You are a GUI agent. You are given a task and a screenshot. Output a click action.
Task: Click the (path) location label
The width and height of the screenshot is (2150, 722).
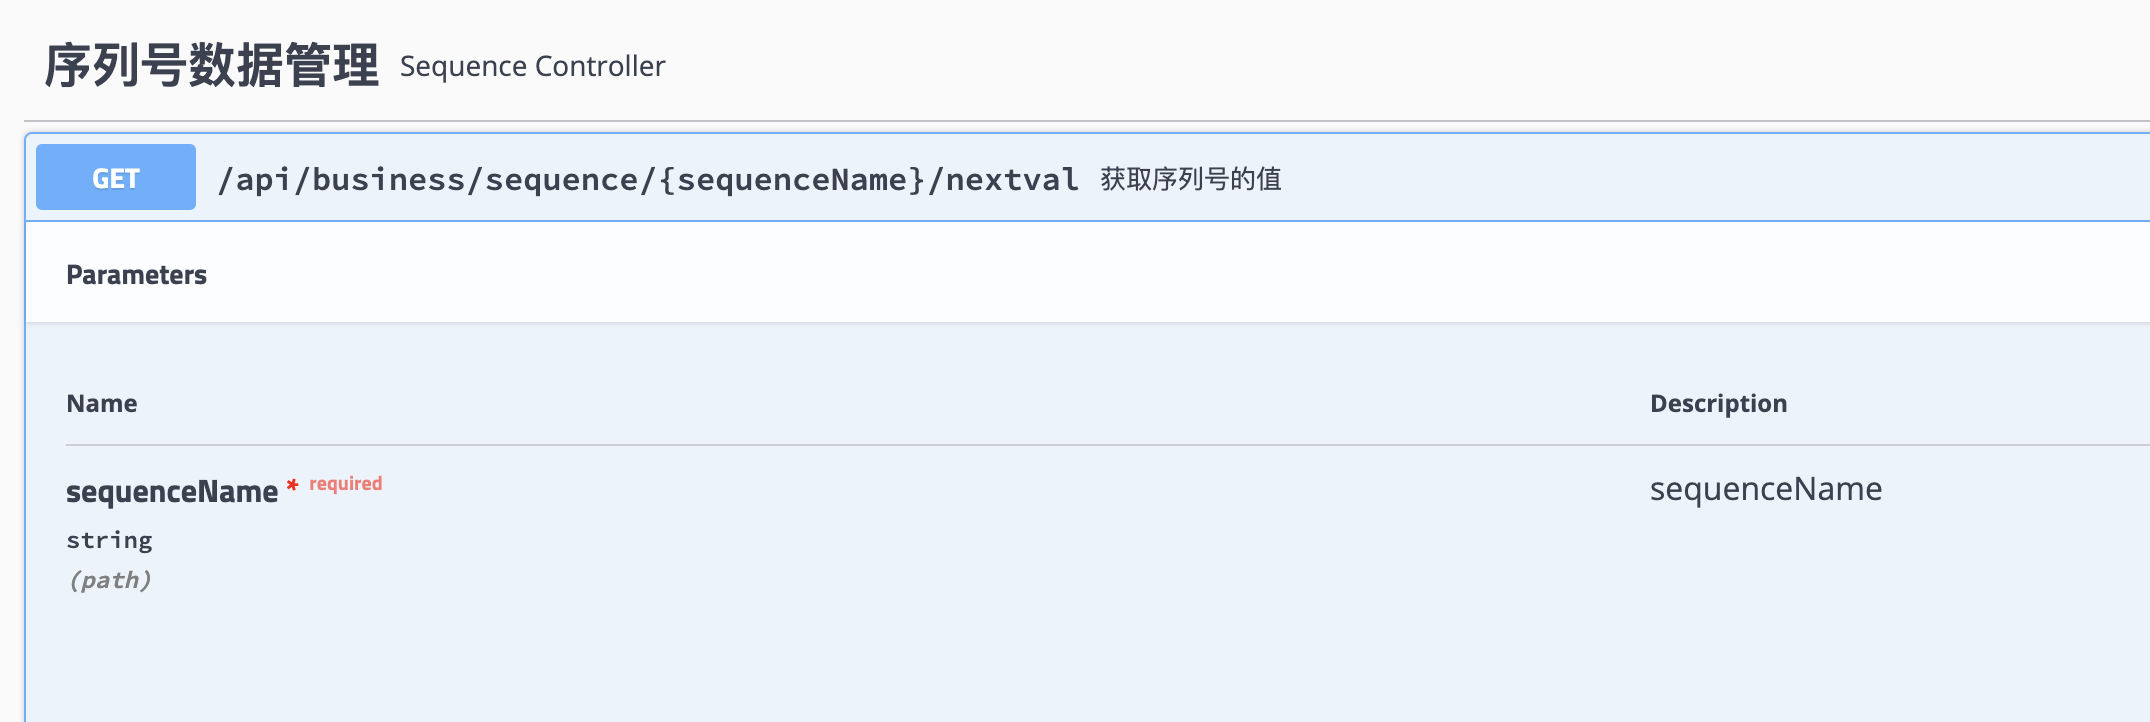pyautogui.click(x=110, y=579)
